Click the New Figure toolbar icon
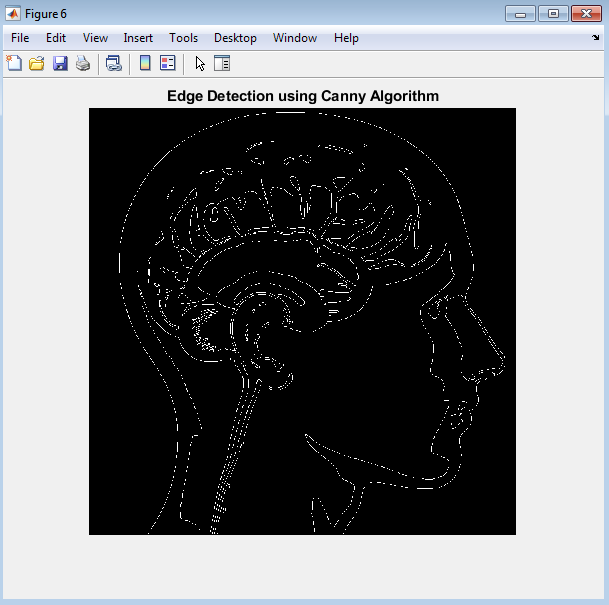Viewport: 609px width, 605px height. pos(14,63)
